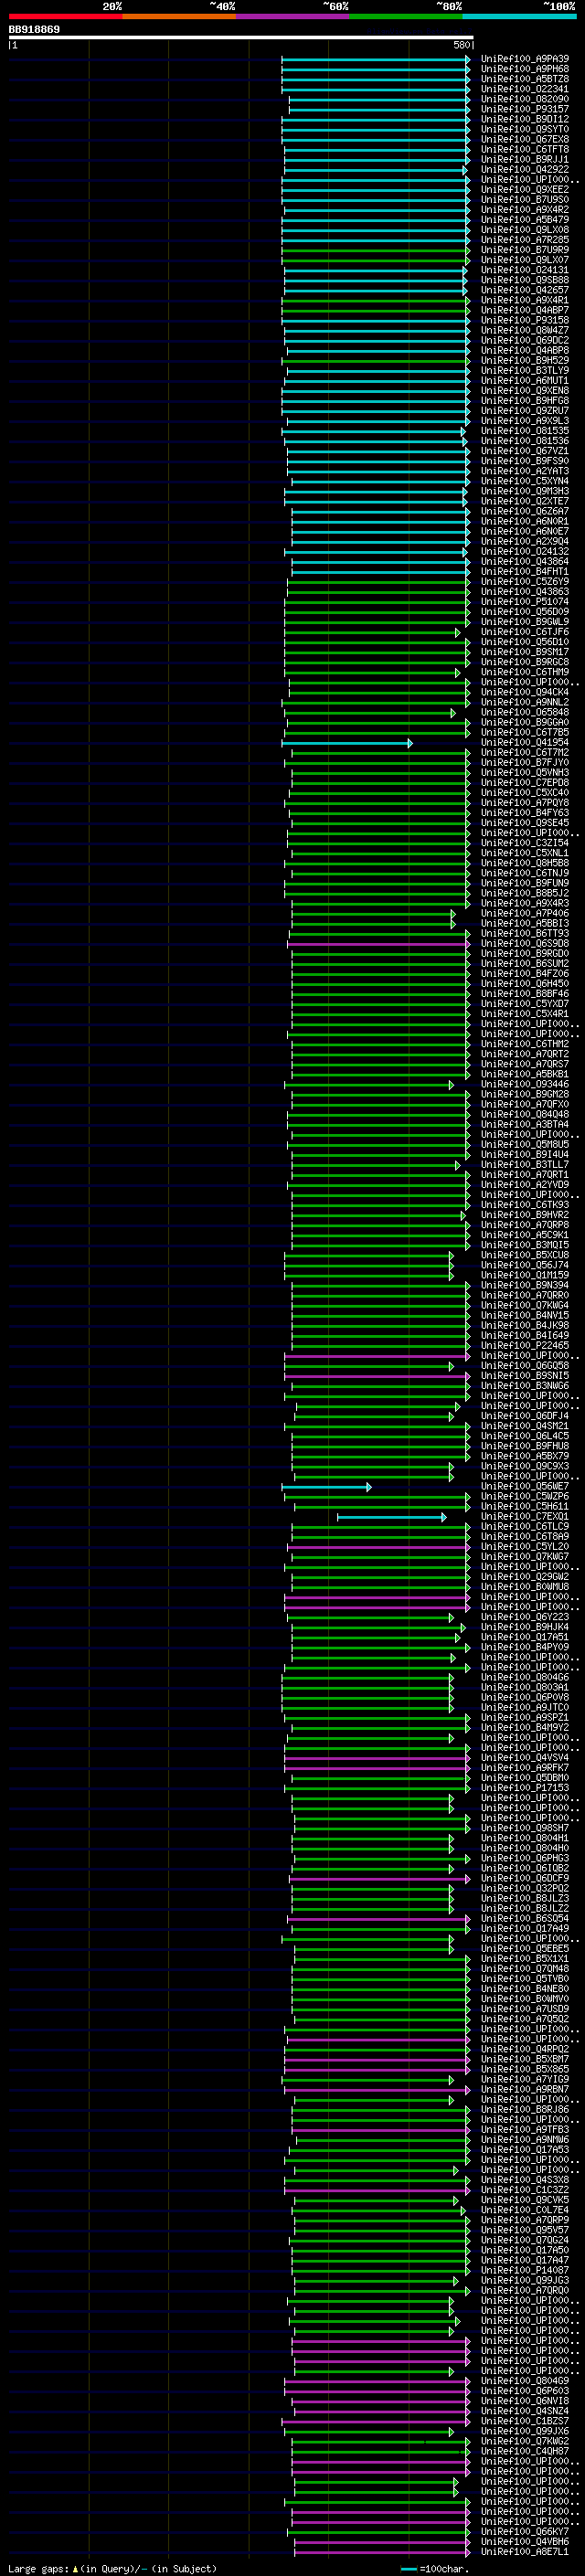
Task: Select the UniRef100_O24131 label
Action: pos(525,270)
